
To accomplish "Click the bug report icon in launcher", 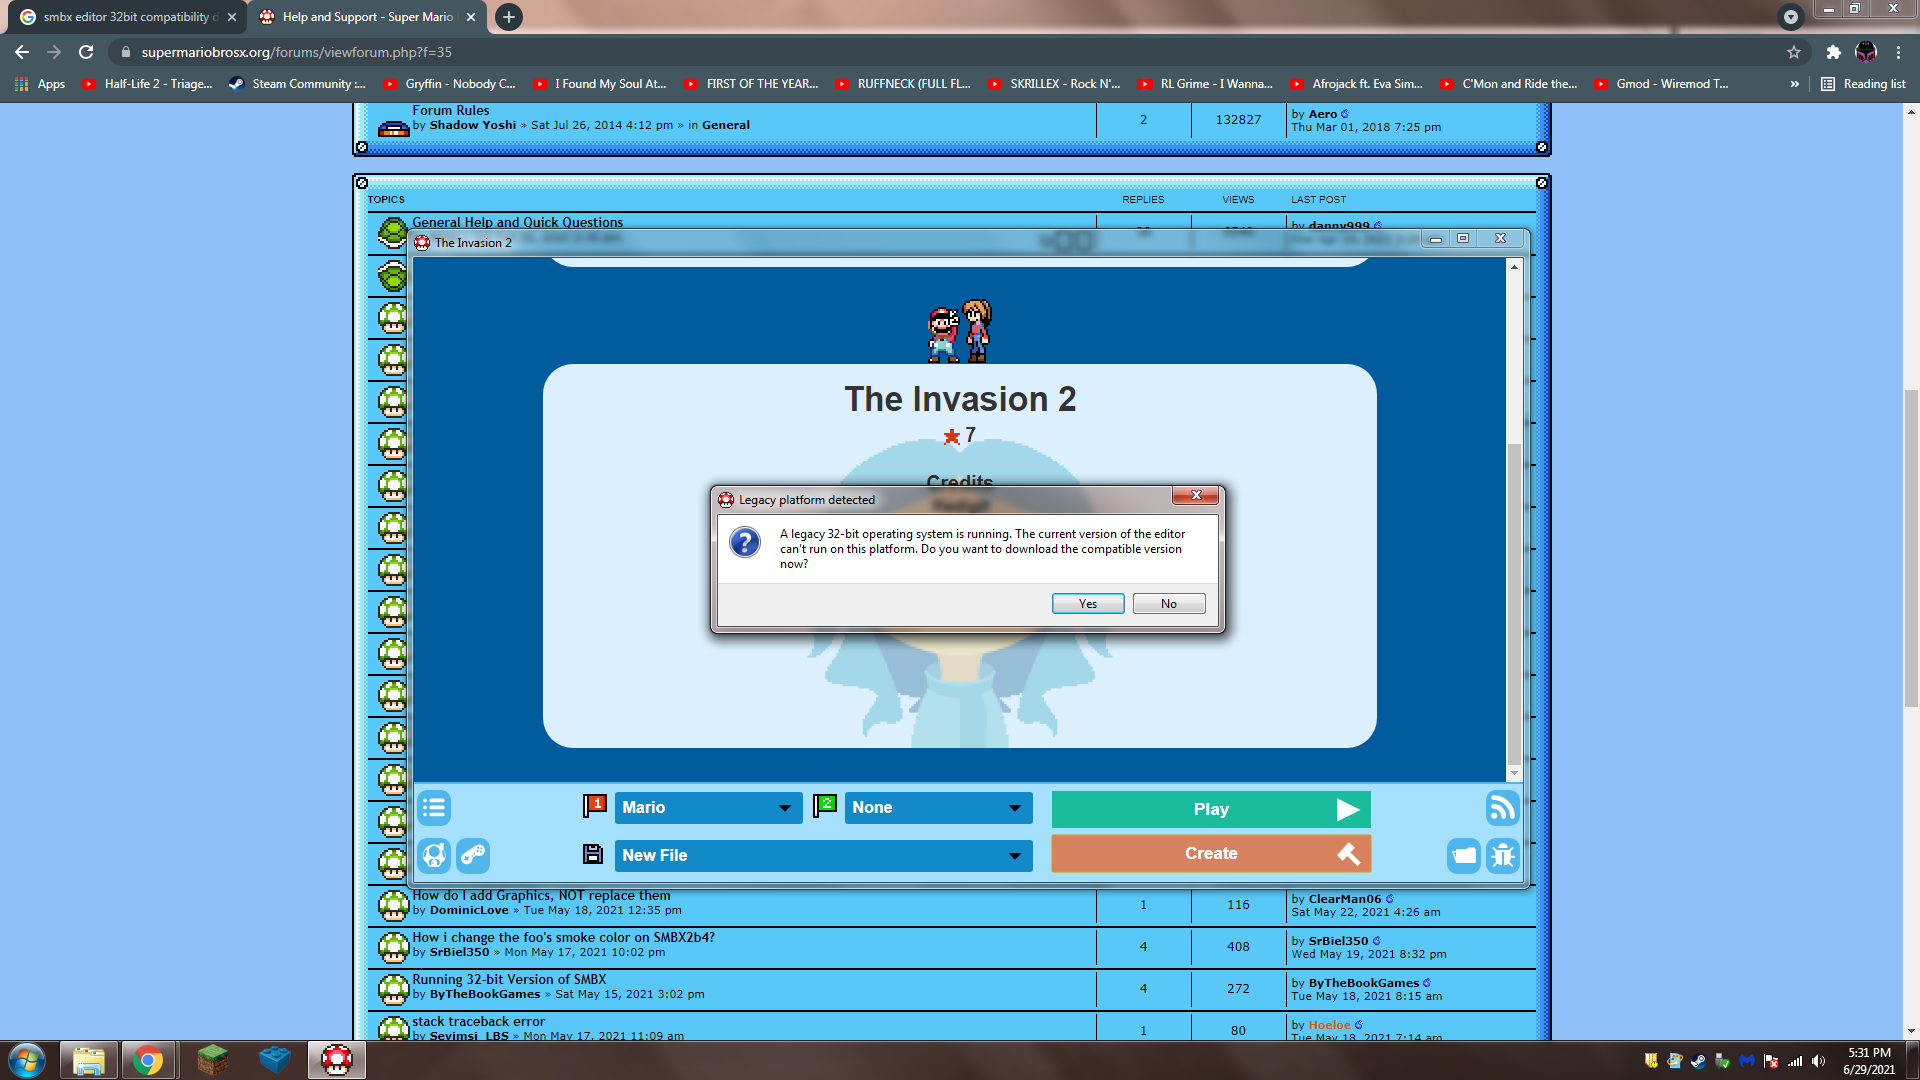I will [x=1502, y=856].
